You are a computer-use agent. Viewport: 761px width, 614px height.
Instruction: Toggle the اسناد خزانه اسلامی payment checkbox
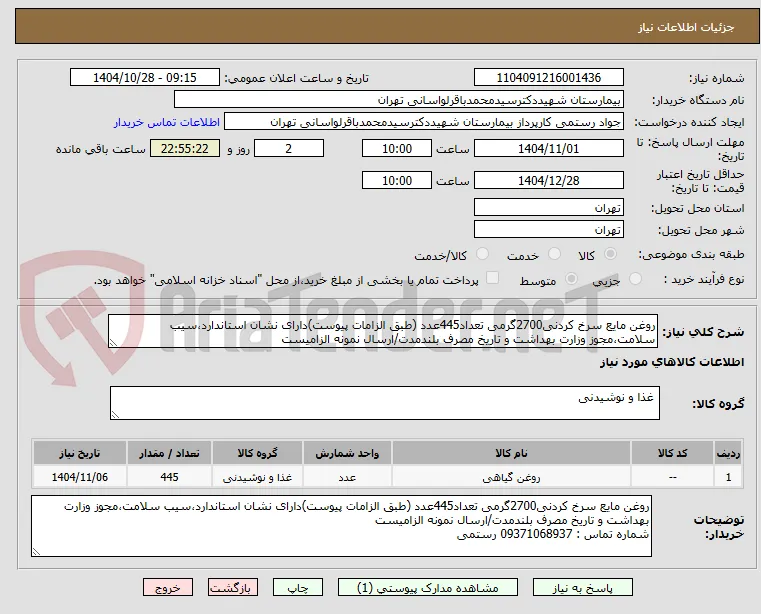pyautogui.click(x=493, y=278)
